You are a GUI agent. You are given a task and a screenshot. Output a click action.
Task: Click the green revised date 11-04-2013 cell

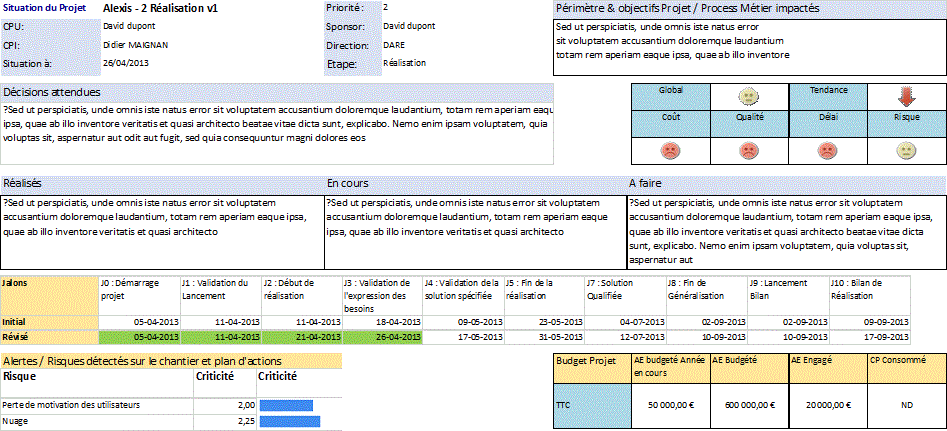(220, 337)
